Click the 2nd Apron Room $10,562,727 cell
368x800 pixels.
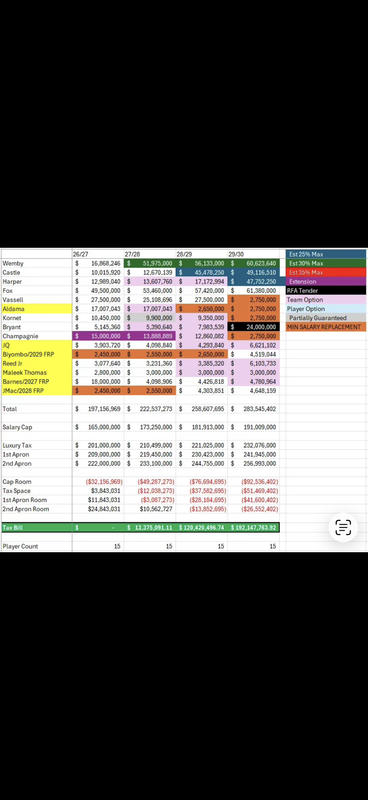pos(150,509)
